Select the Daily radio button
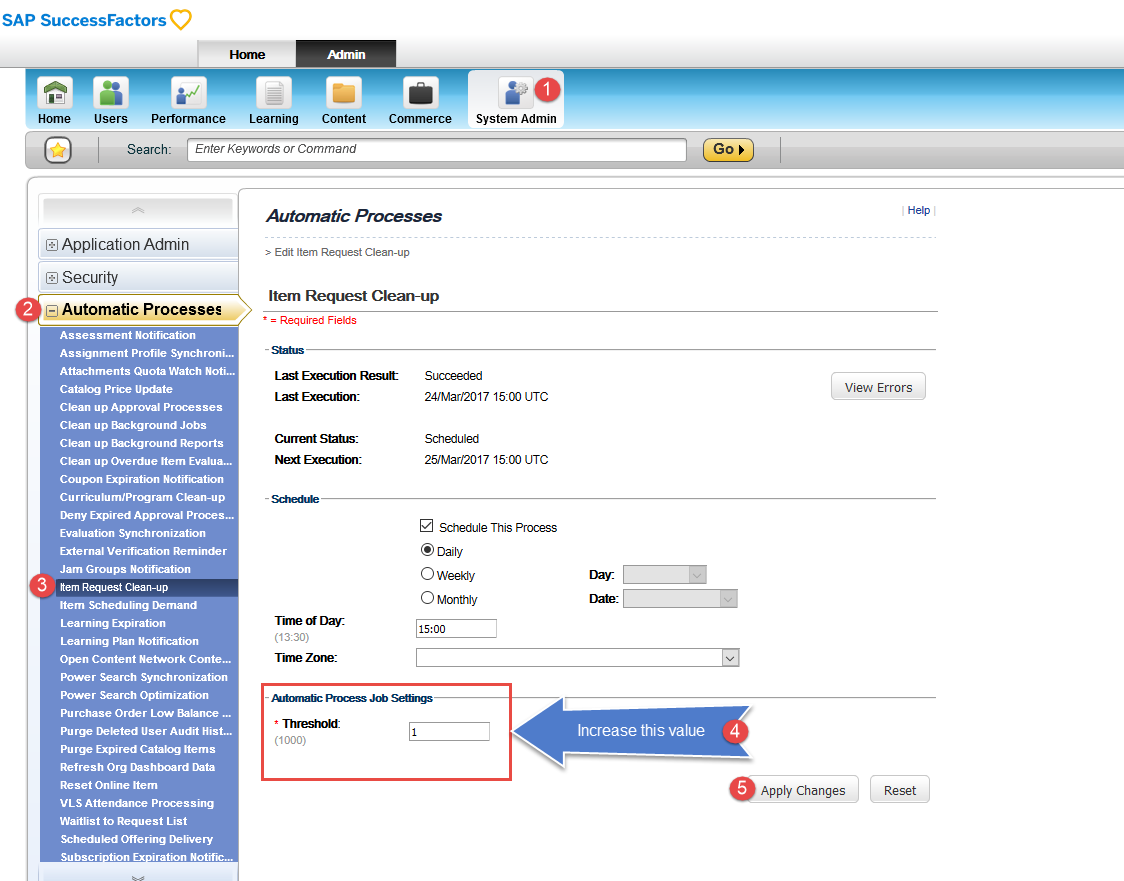The width and height of the screenshot is (1124, 881). point(427,551)
